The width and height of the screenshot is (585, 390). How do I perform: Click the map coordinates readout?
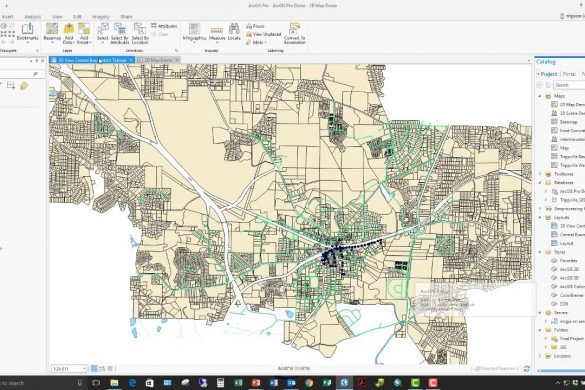pyautogui.click(x=294, y=369)
